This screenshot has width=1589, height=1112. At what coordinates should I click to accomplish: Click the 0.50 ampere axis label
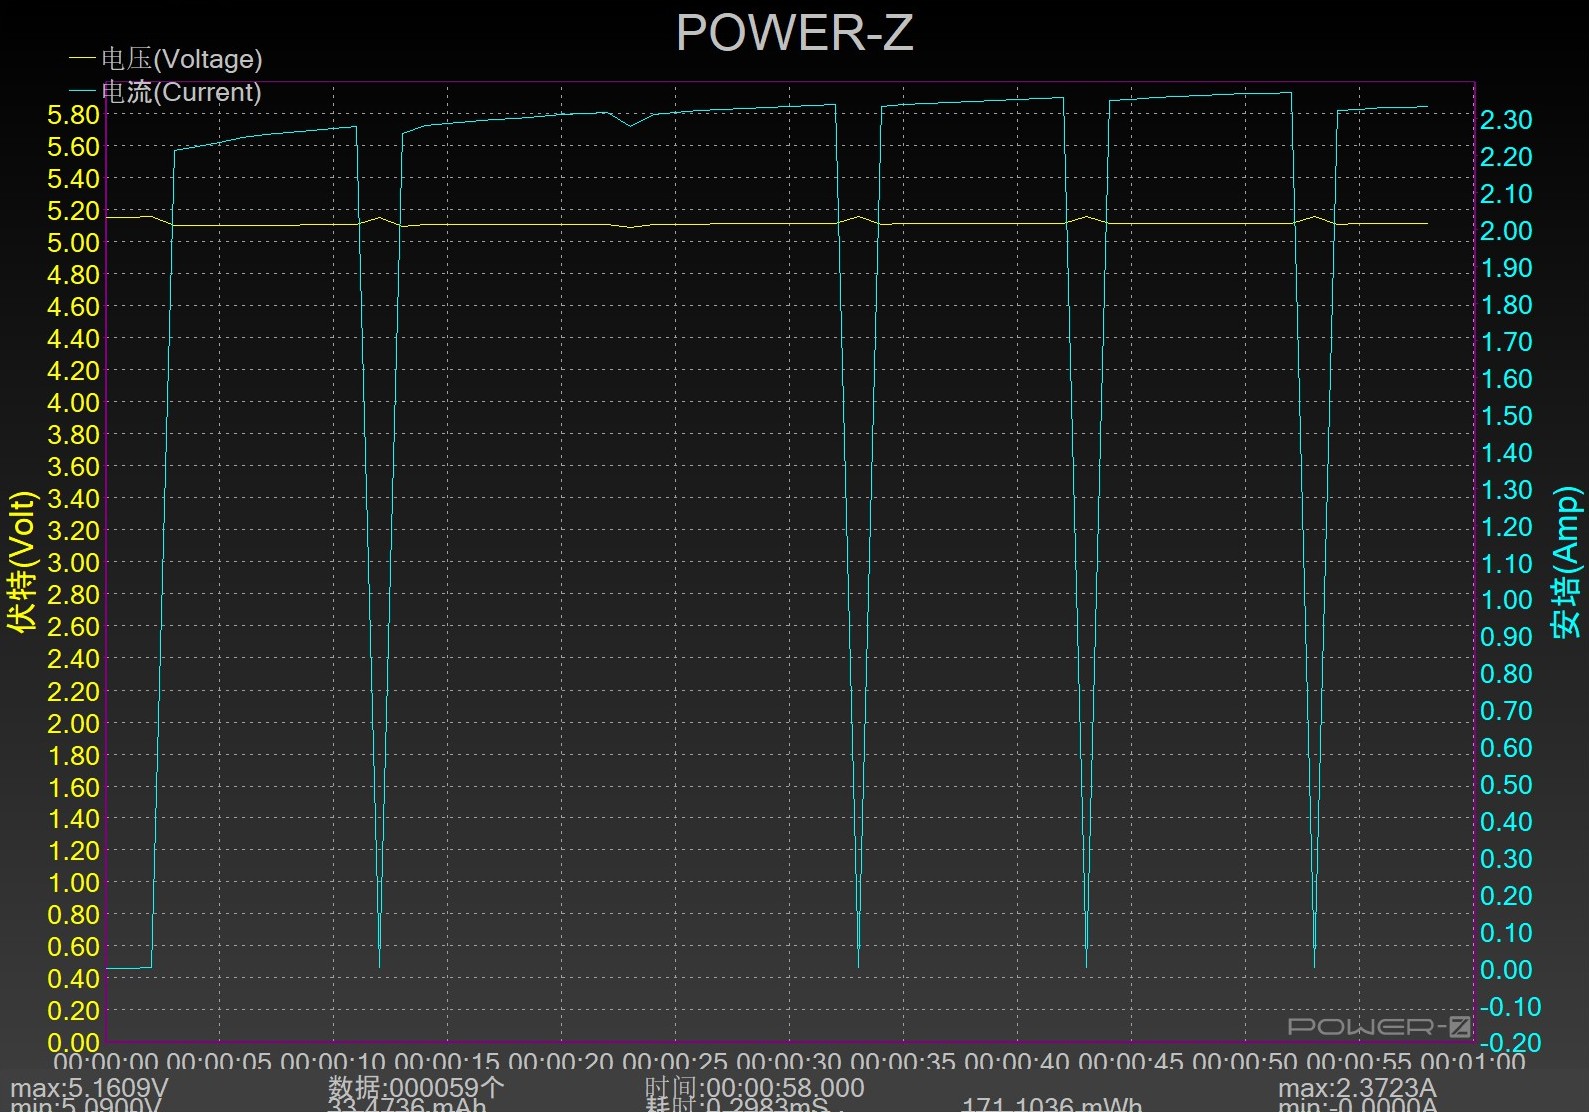tap(1506, 785)
